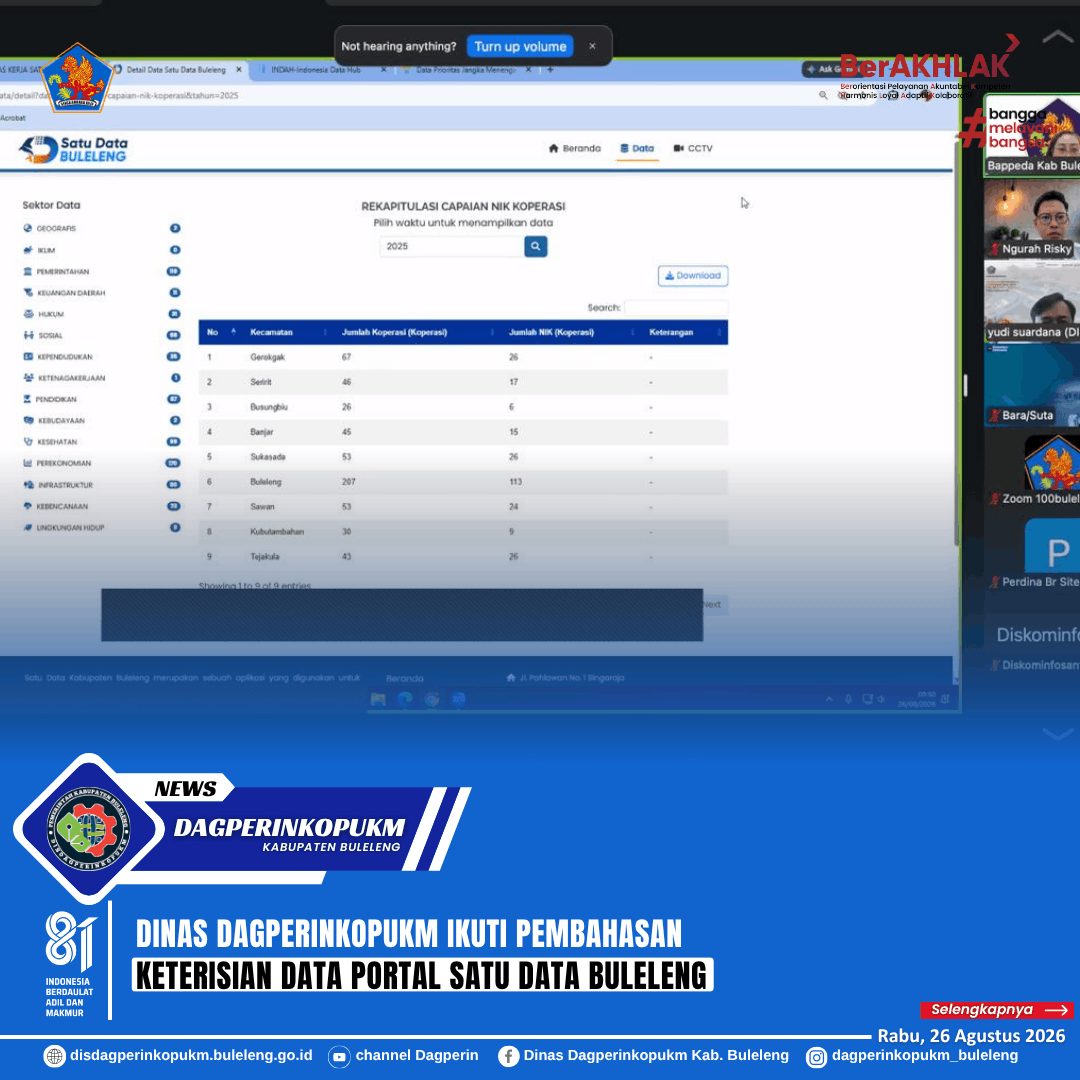This screenshot has height=1080, width=1080.
Task: Open dagperinkopukm_buleleng Instagram link
Action: pyautogui.click(x=912, y=1056)
